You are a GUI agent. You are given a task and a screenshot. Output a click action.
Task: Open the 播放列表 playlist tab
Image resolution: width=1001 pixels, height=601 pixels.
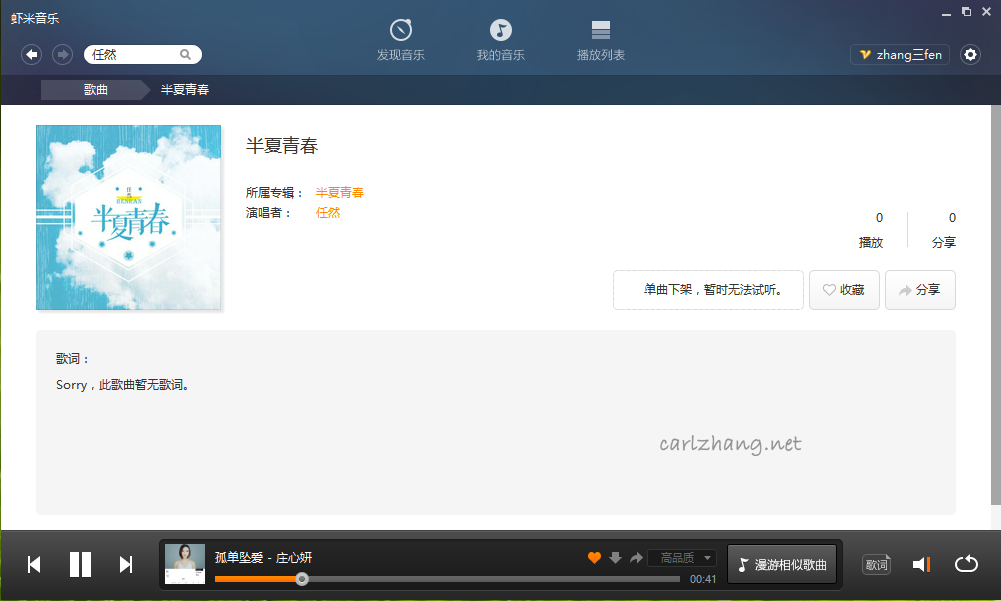(x=601, y=40)
